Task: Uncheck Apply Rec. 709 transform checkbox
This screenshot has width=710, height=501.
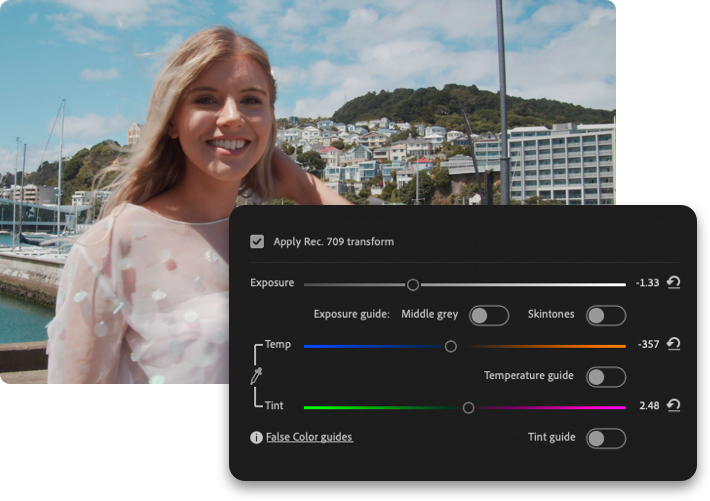Action: tap(257, 241)
